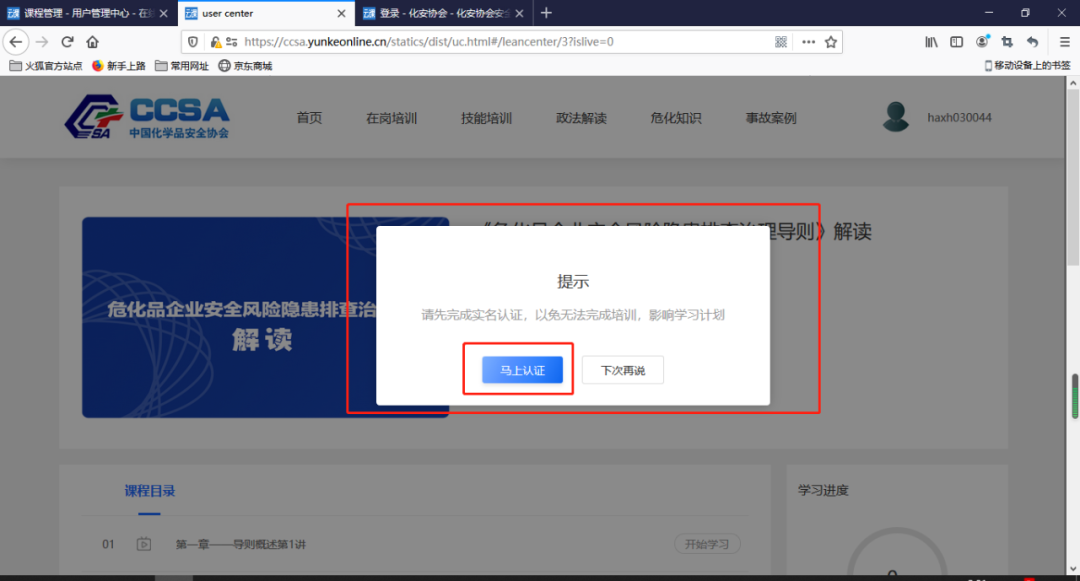The height and width of the screenshot is (581, 1080).
Task: Click the shield tracking protection icon
Action: click(x=193, y=42)
